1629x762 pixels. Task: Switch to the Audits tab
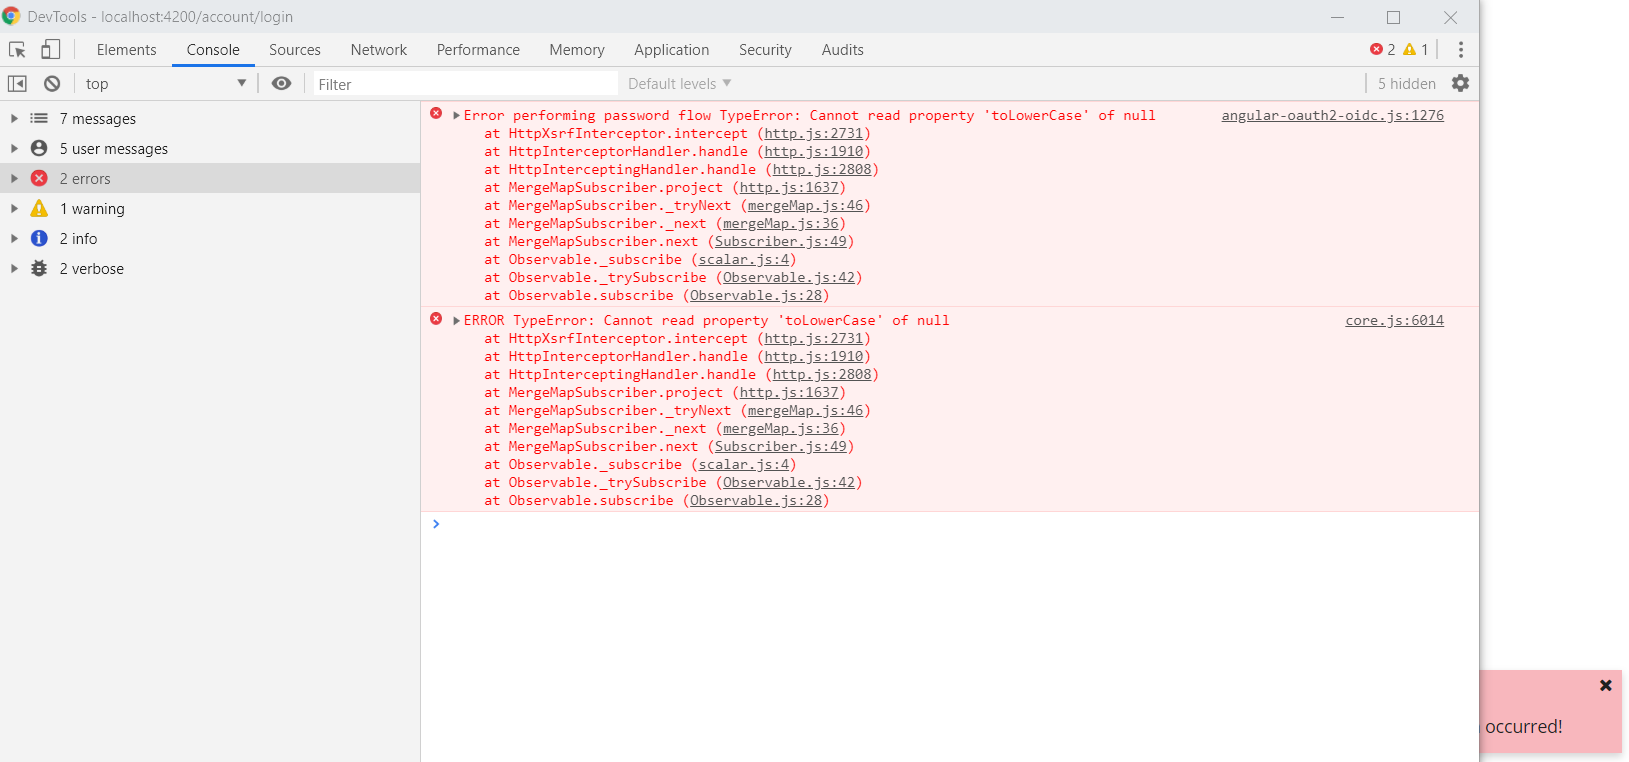pyautogui.click(x=843, y=50)
